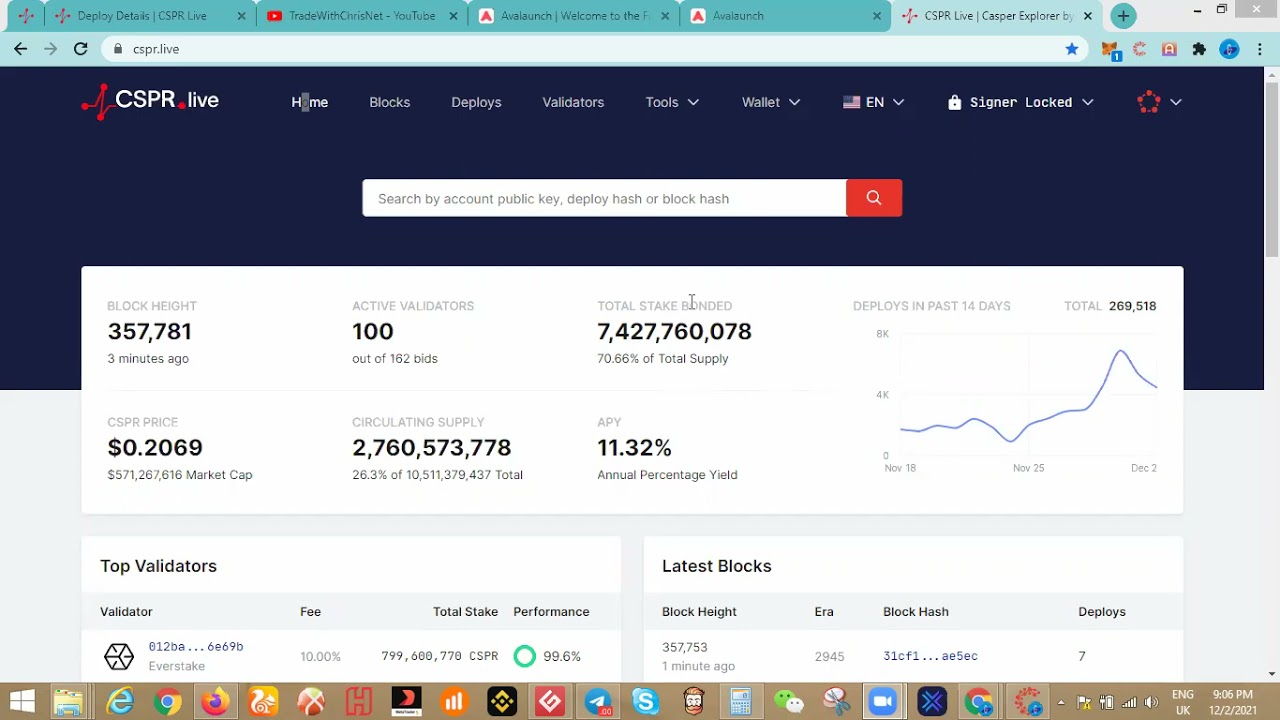Open validator link 012ba...6e69b

click(196, 647)
